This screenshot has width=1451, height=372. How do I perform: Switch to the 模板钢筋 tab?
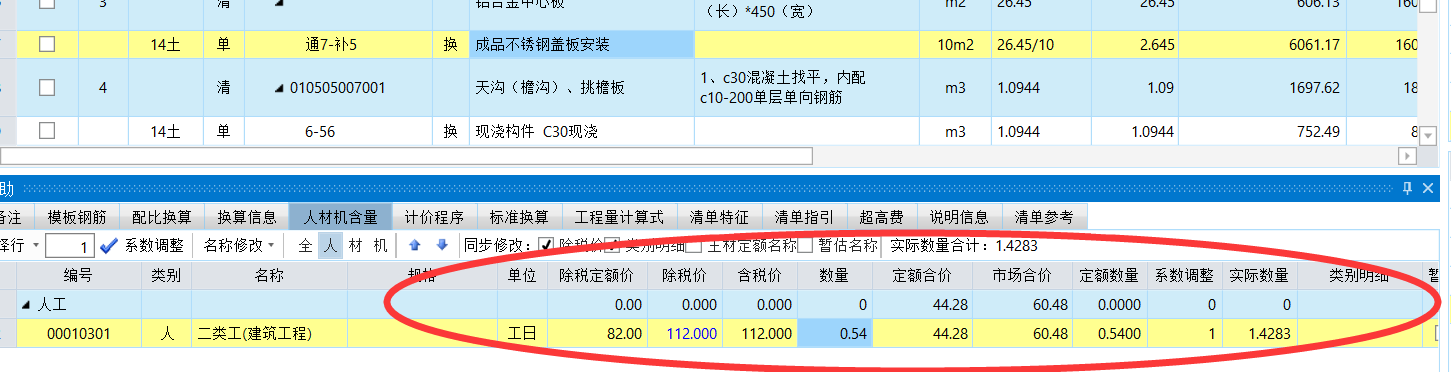[x=76, y=217]
